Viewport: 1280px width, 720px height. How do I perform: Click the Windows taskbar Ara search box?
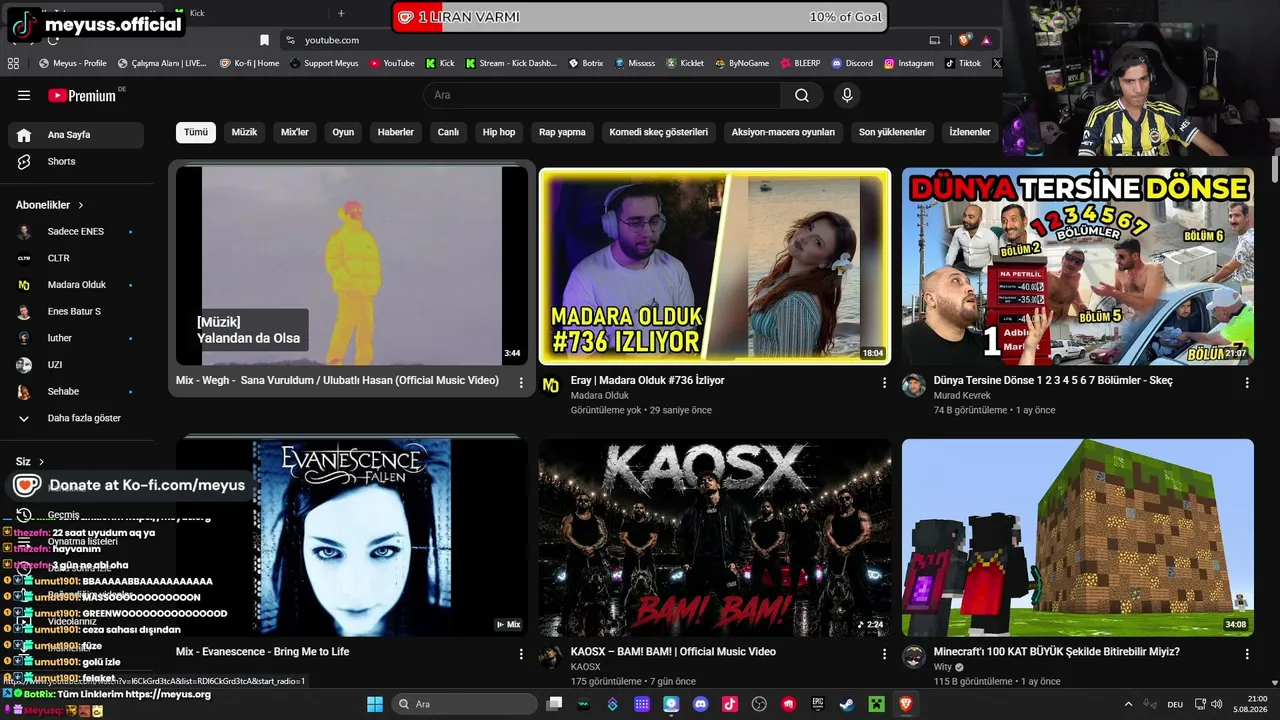(464, 704)
